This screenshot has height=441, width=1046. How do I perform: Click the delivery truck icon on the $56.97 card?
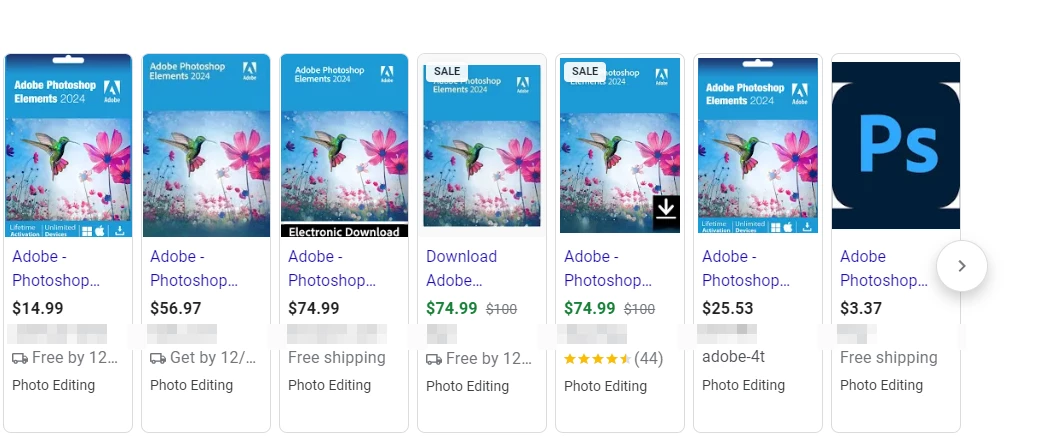click(x=158, y=359)
